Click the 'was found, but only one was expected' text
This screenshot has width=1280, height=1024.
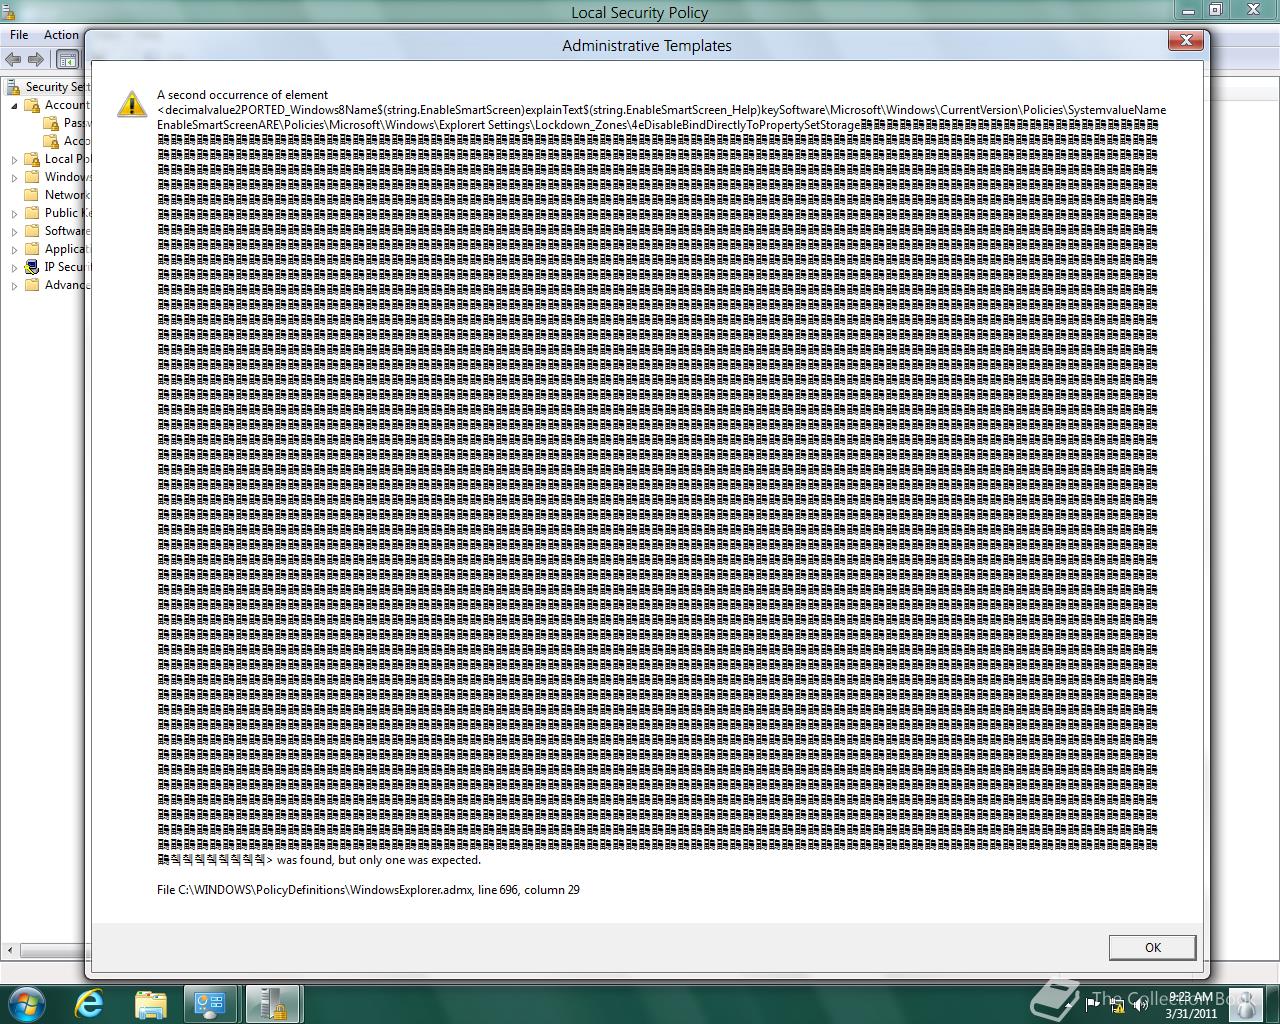379,860
